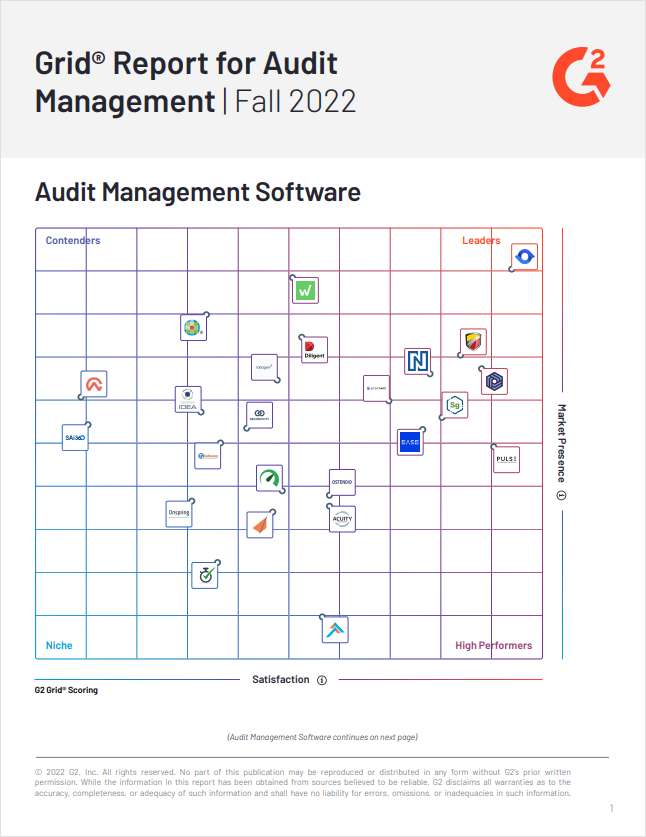Click the pale logo left of Diligent
Viewport: 646px width, 837px height.
(264, 367)
